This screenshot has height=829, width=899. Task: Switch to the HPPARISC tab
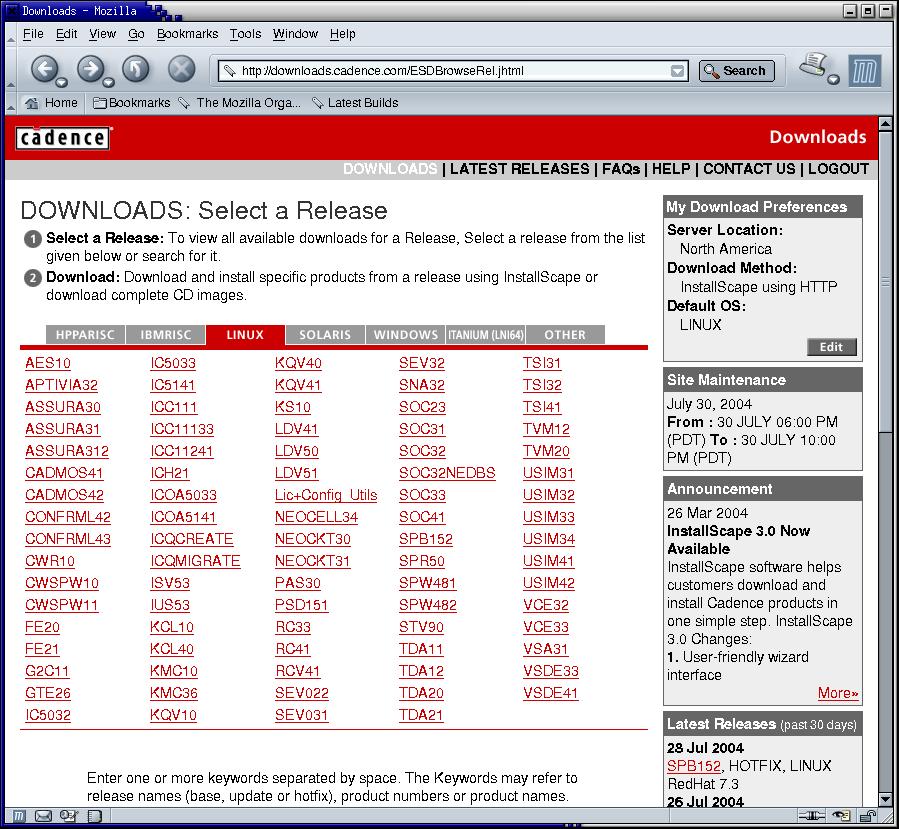point(85,335)
